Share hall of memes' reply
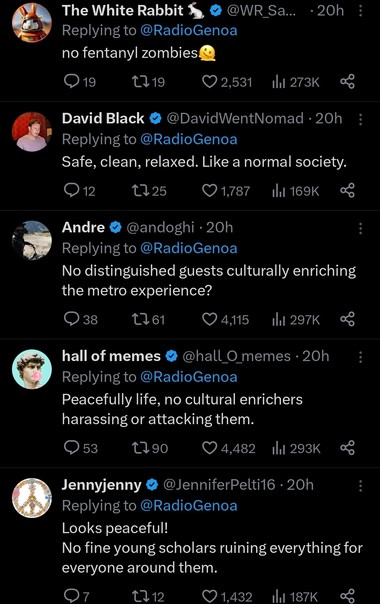 347,448
